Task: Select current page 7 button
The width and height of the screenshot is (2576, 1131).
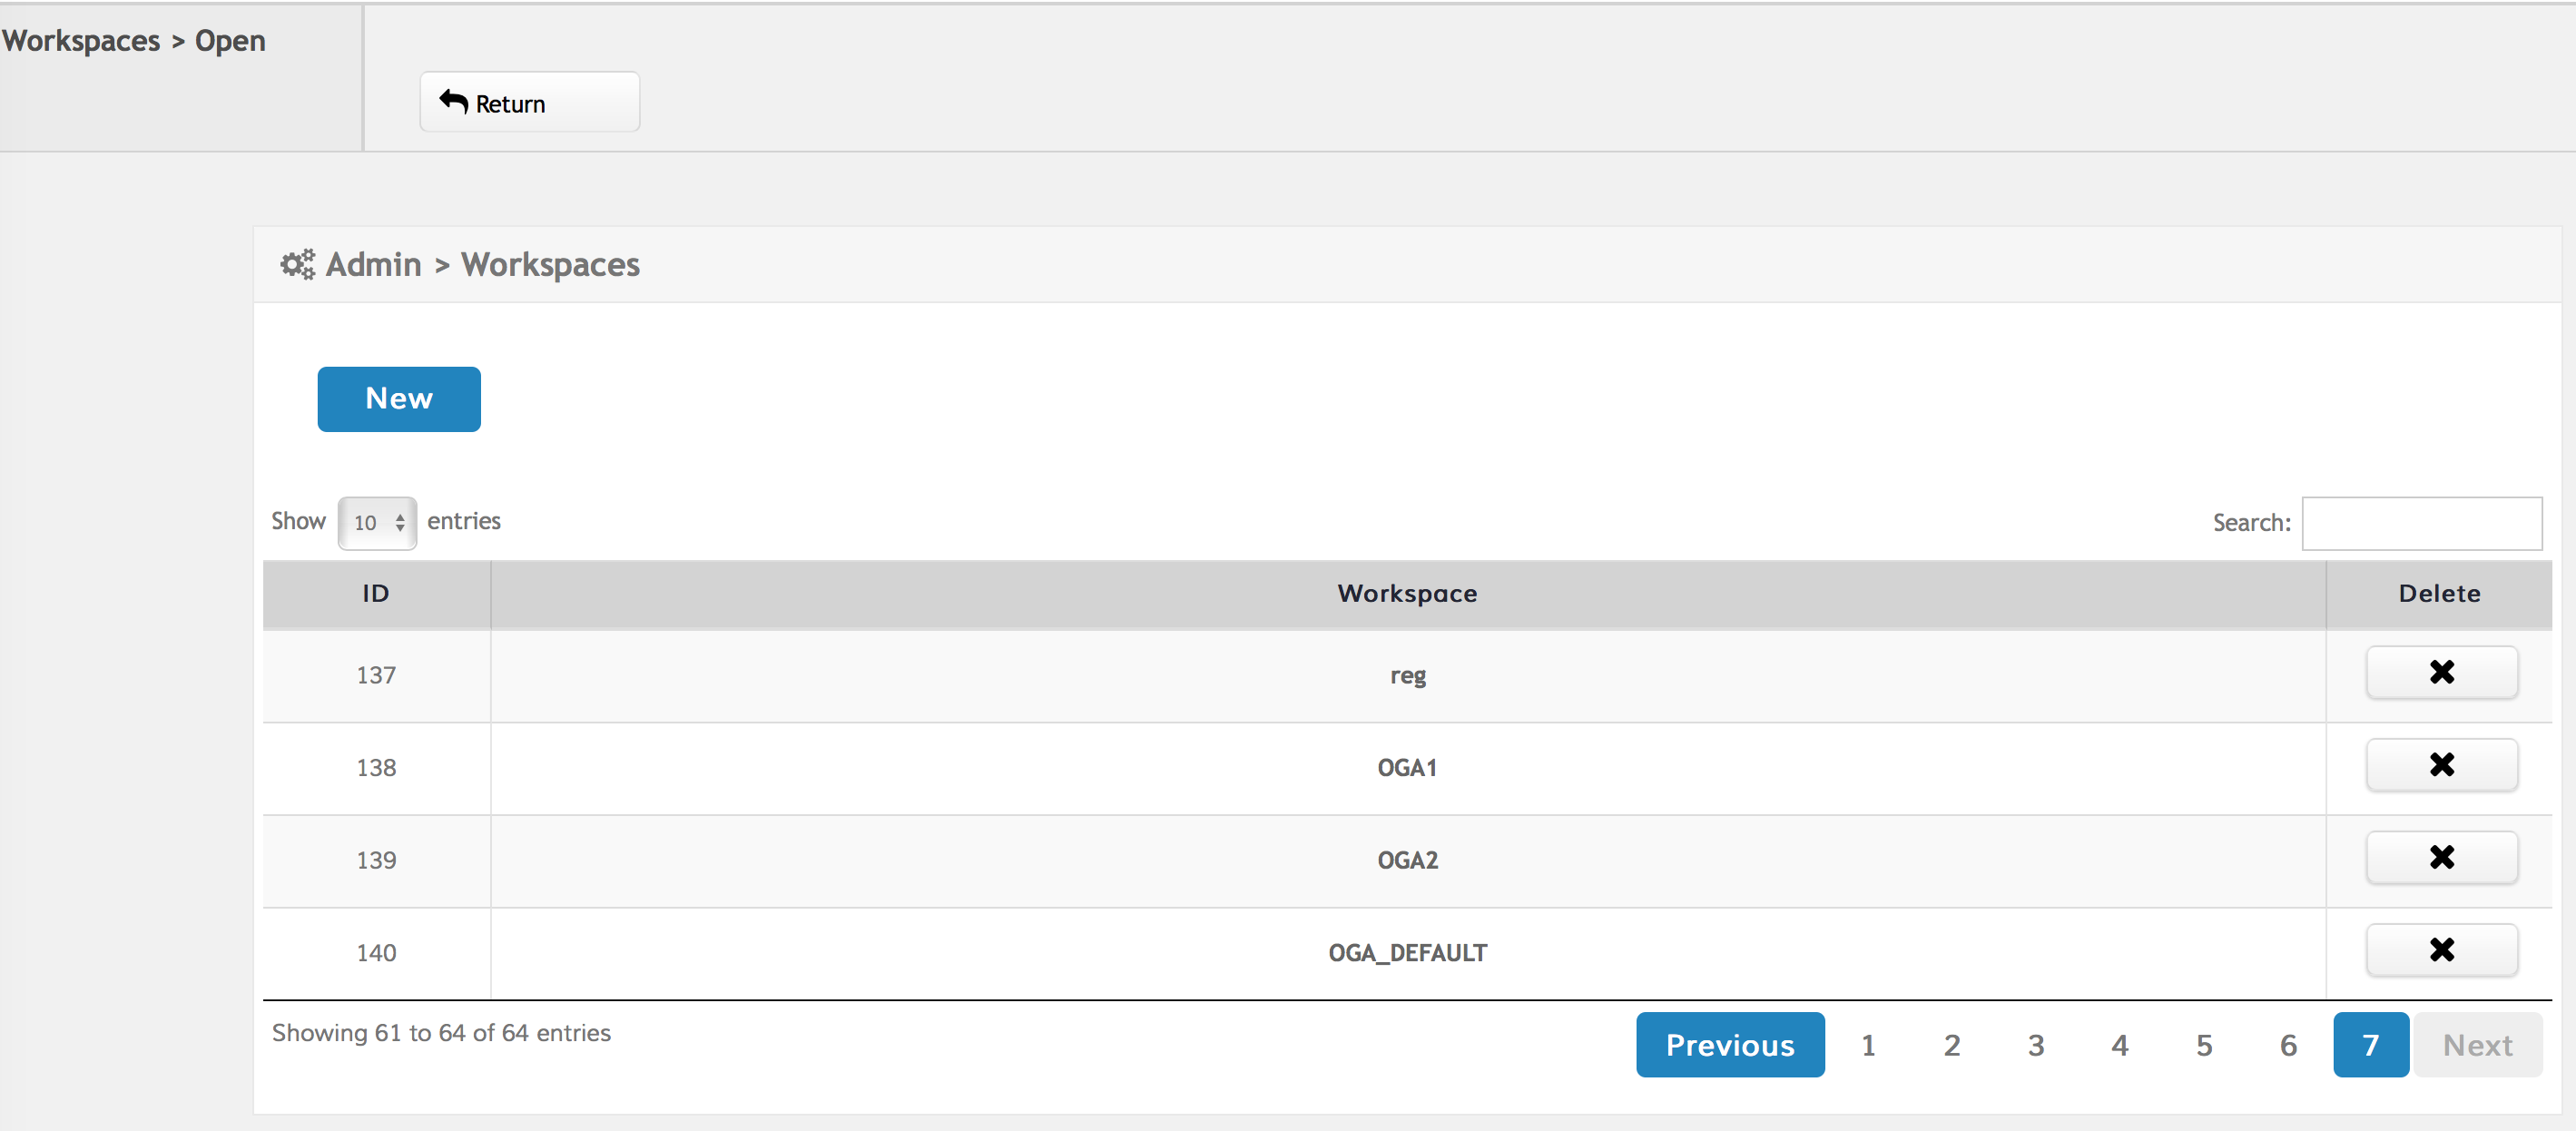Action: pyautogui.click(x=2370, y=1045)
